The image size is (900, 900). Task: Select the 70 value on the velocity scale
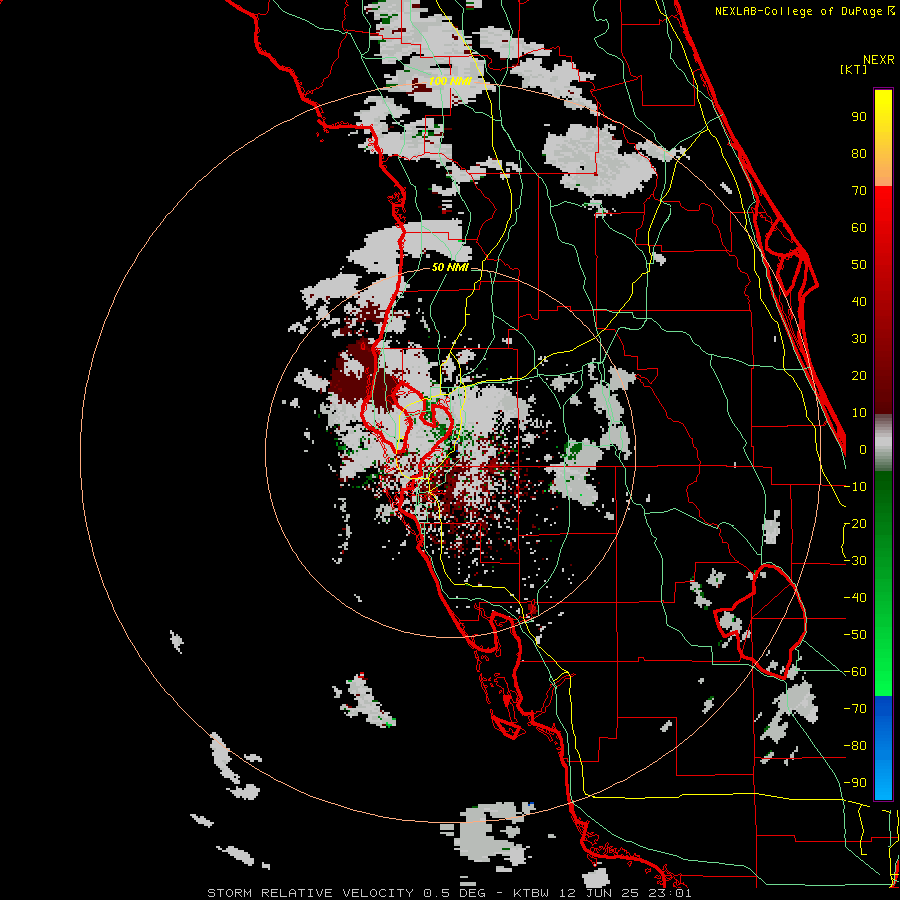point(859,191)
